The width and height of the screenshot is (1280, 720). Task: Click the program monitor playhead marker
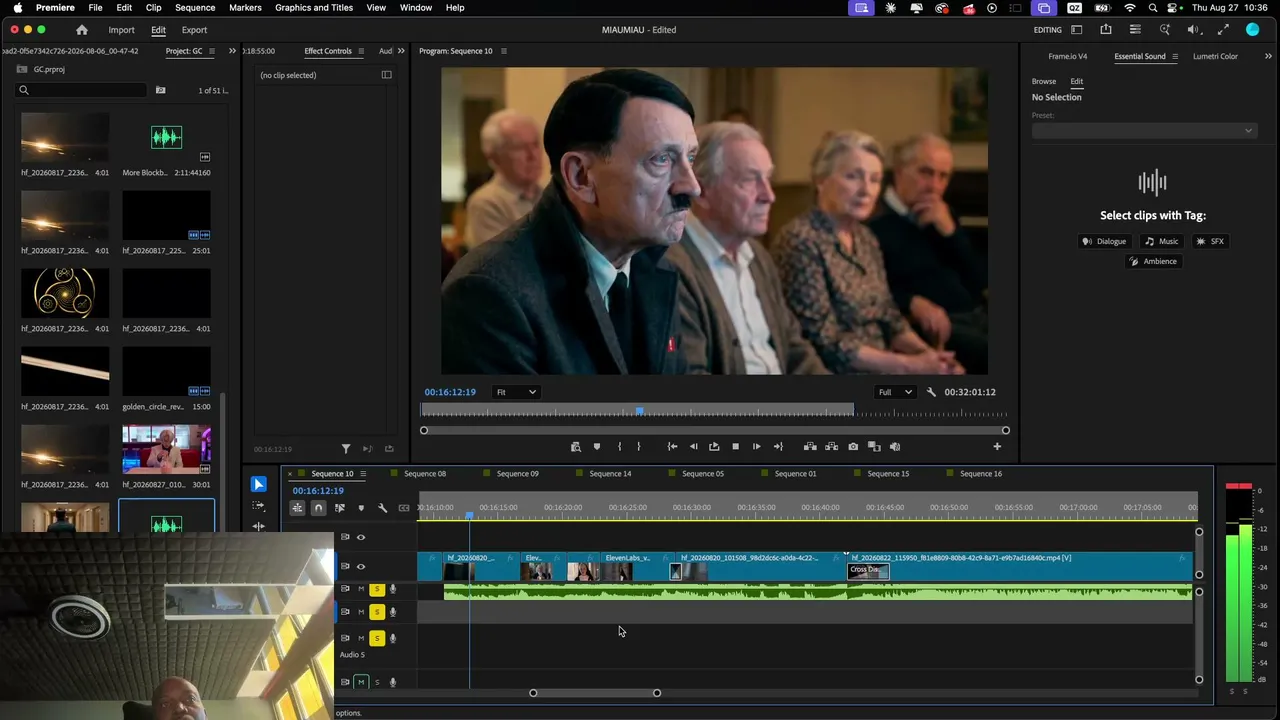click(x=639, y=411)
